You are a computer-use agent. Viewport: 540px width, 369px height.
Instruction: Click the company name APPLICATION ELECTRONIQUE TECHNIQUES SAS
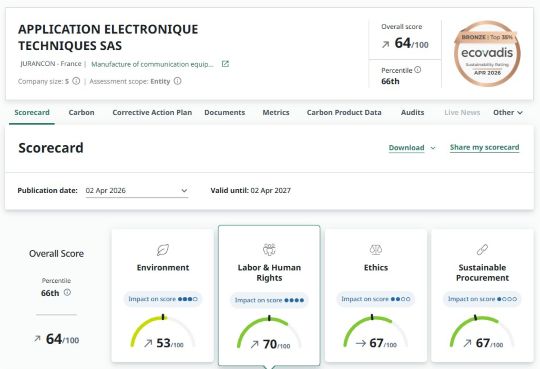click(x=108, y=37)
